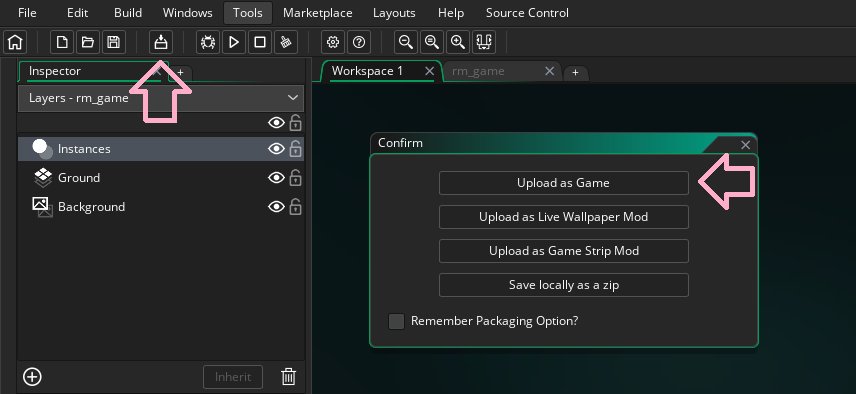Hide the Background layer

point(276,207)
